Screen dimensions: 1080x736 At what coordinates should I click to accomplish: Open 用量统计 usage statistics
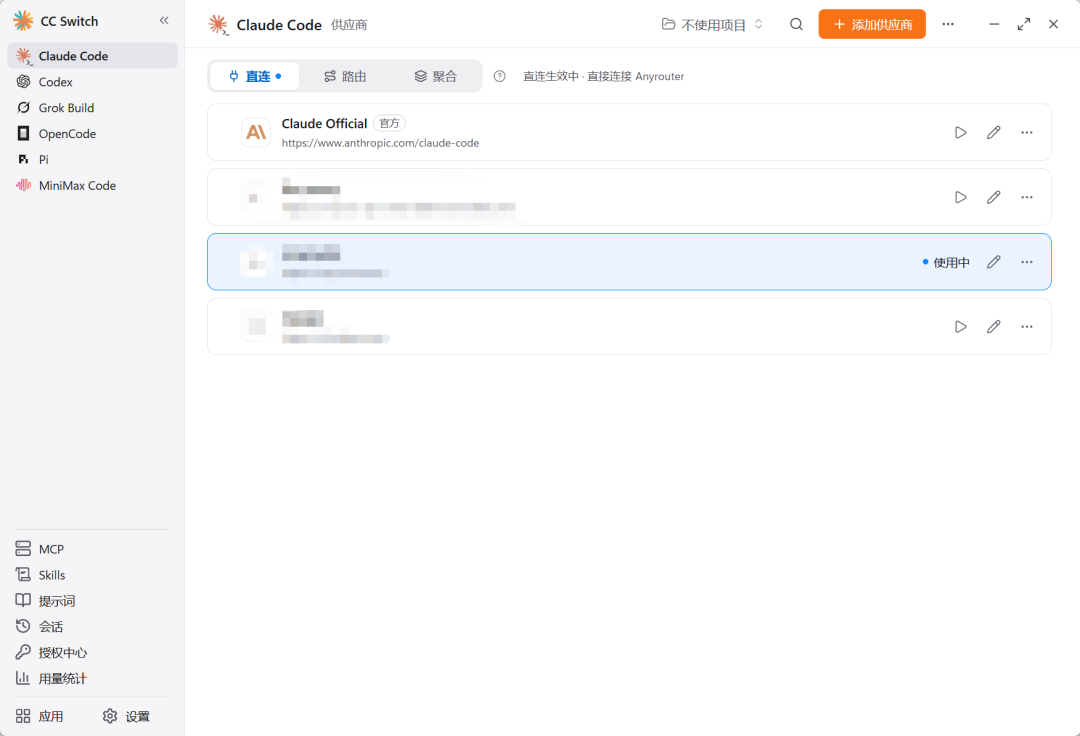click(92, 678)
